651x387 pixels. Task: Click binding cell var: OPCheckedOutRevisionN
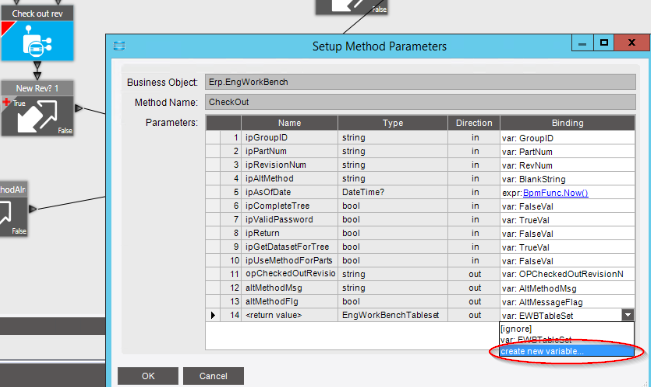pos(568,274)
